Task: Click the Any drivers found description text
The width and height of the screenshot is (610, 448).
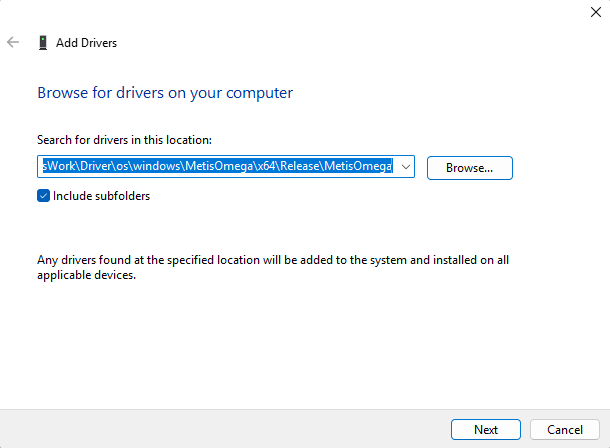Action: click(x=273, y=267)
